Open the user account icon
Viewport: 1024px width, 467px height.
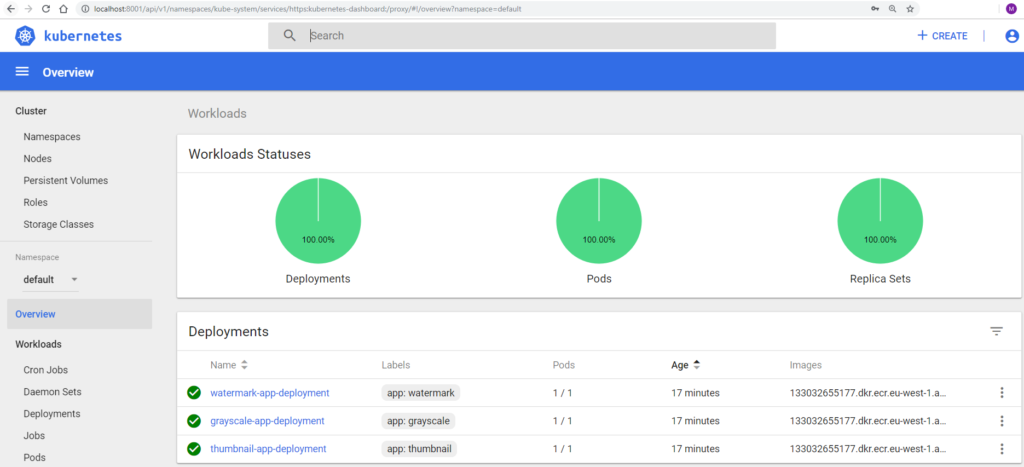click(x=1012, y=36)
